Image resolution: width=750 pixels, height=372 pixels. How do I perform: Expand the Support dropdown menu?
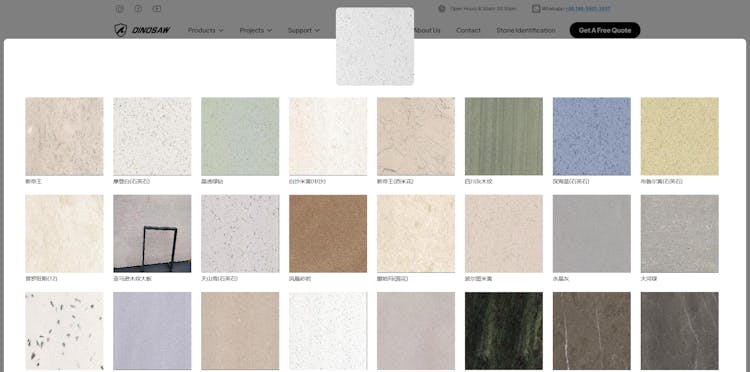(303, 30)
